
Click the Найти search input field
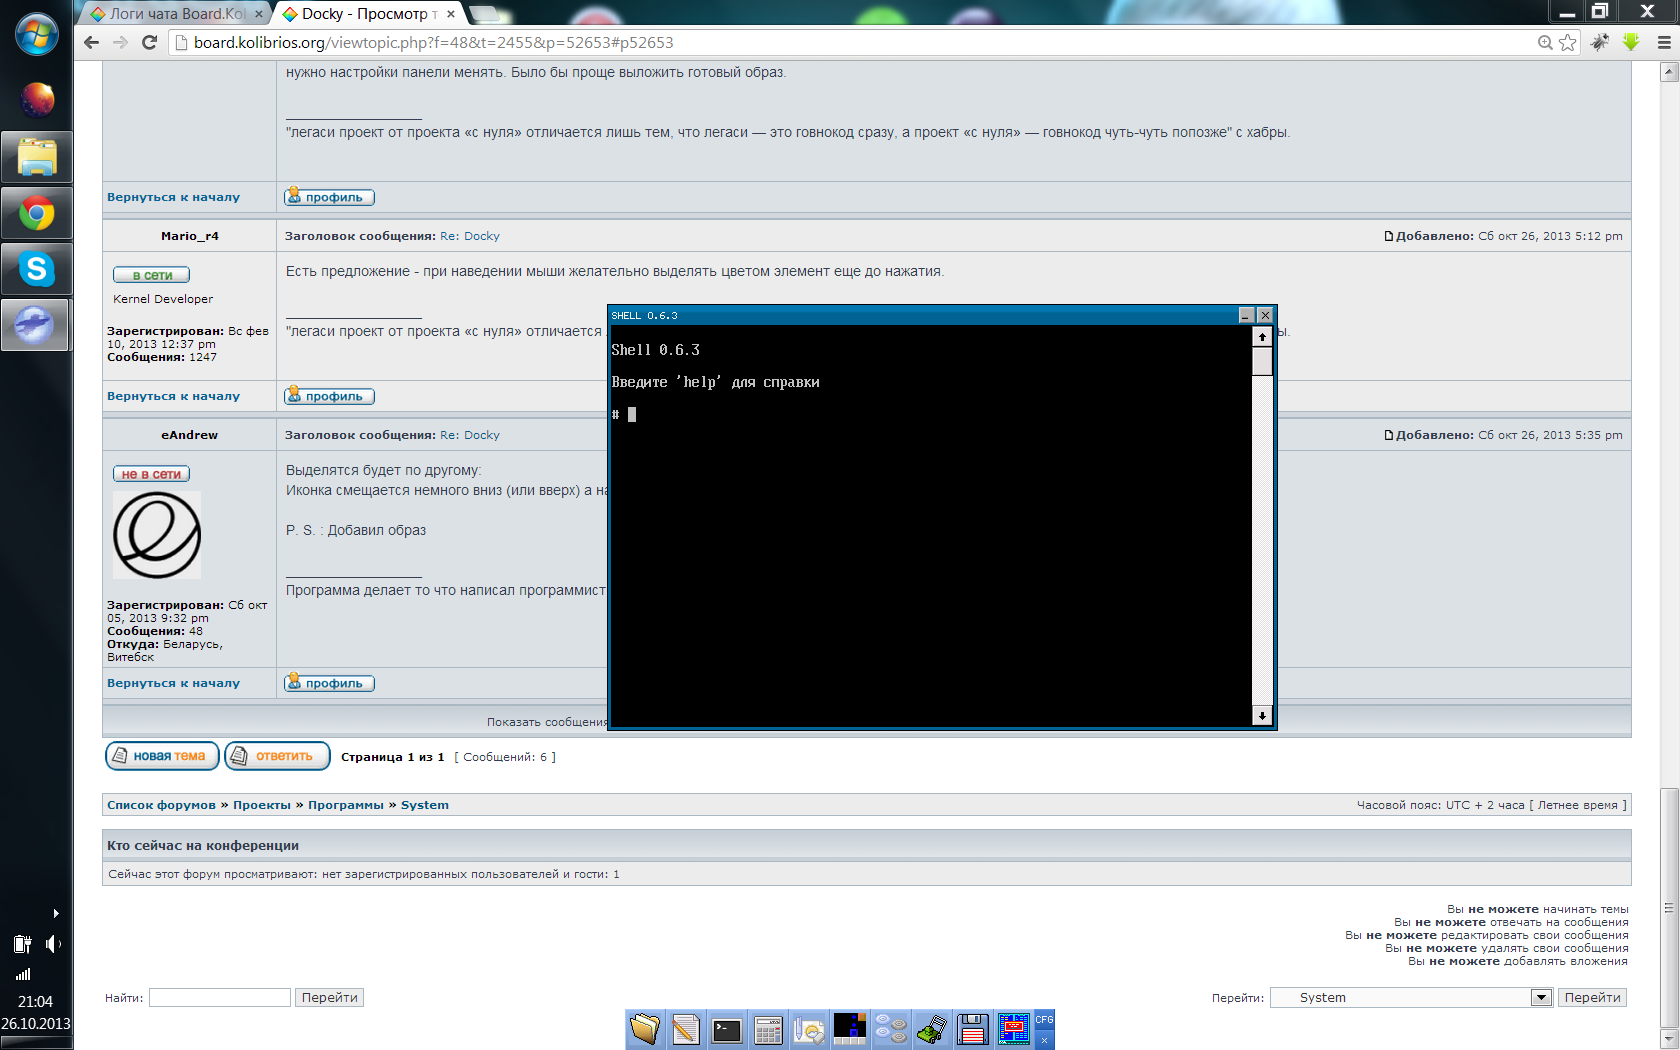pos(219,997)
